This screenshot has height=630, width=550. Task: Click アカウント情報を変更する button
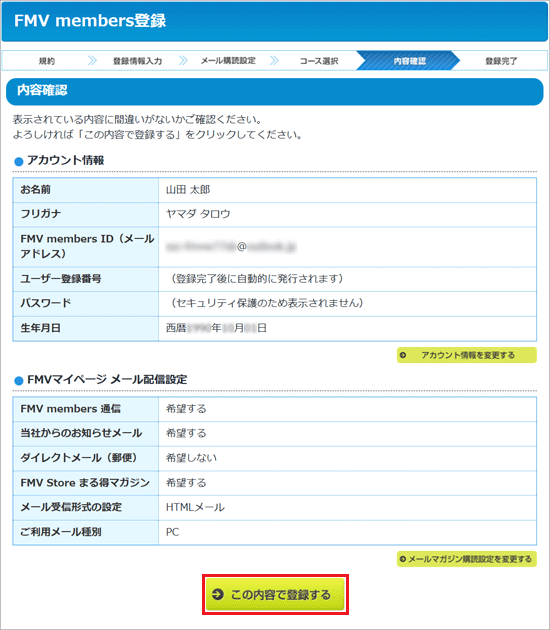tap(466, 355)
